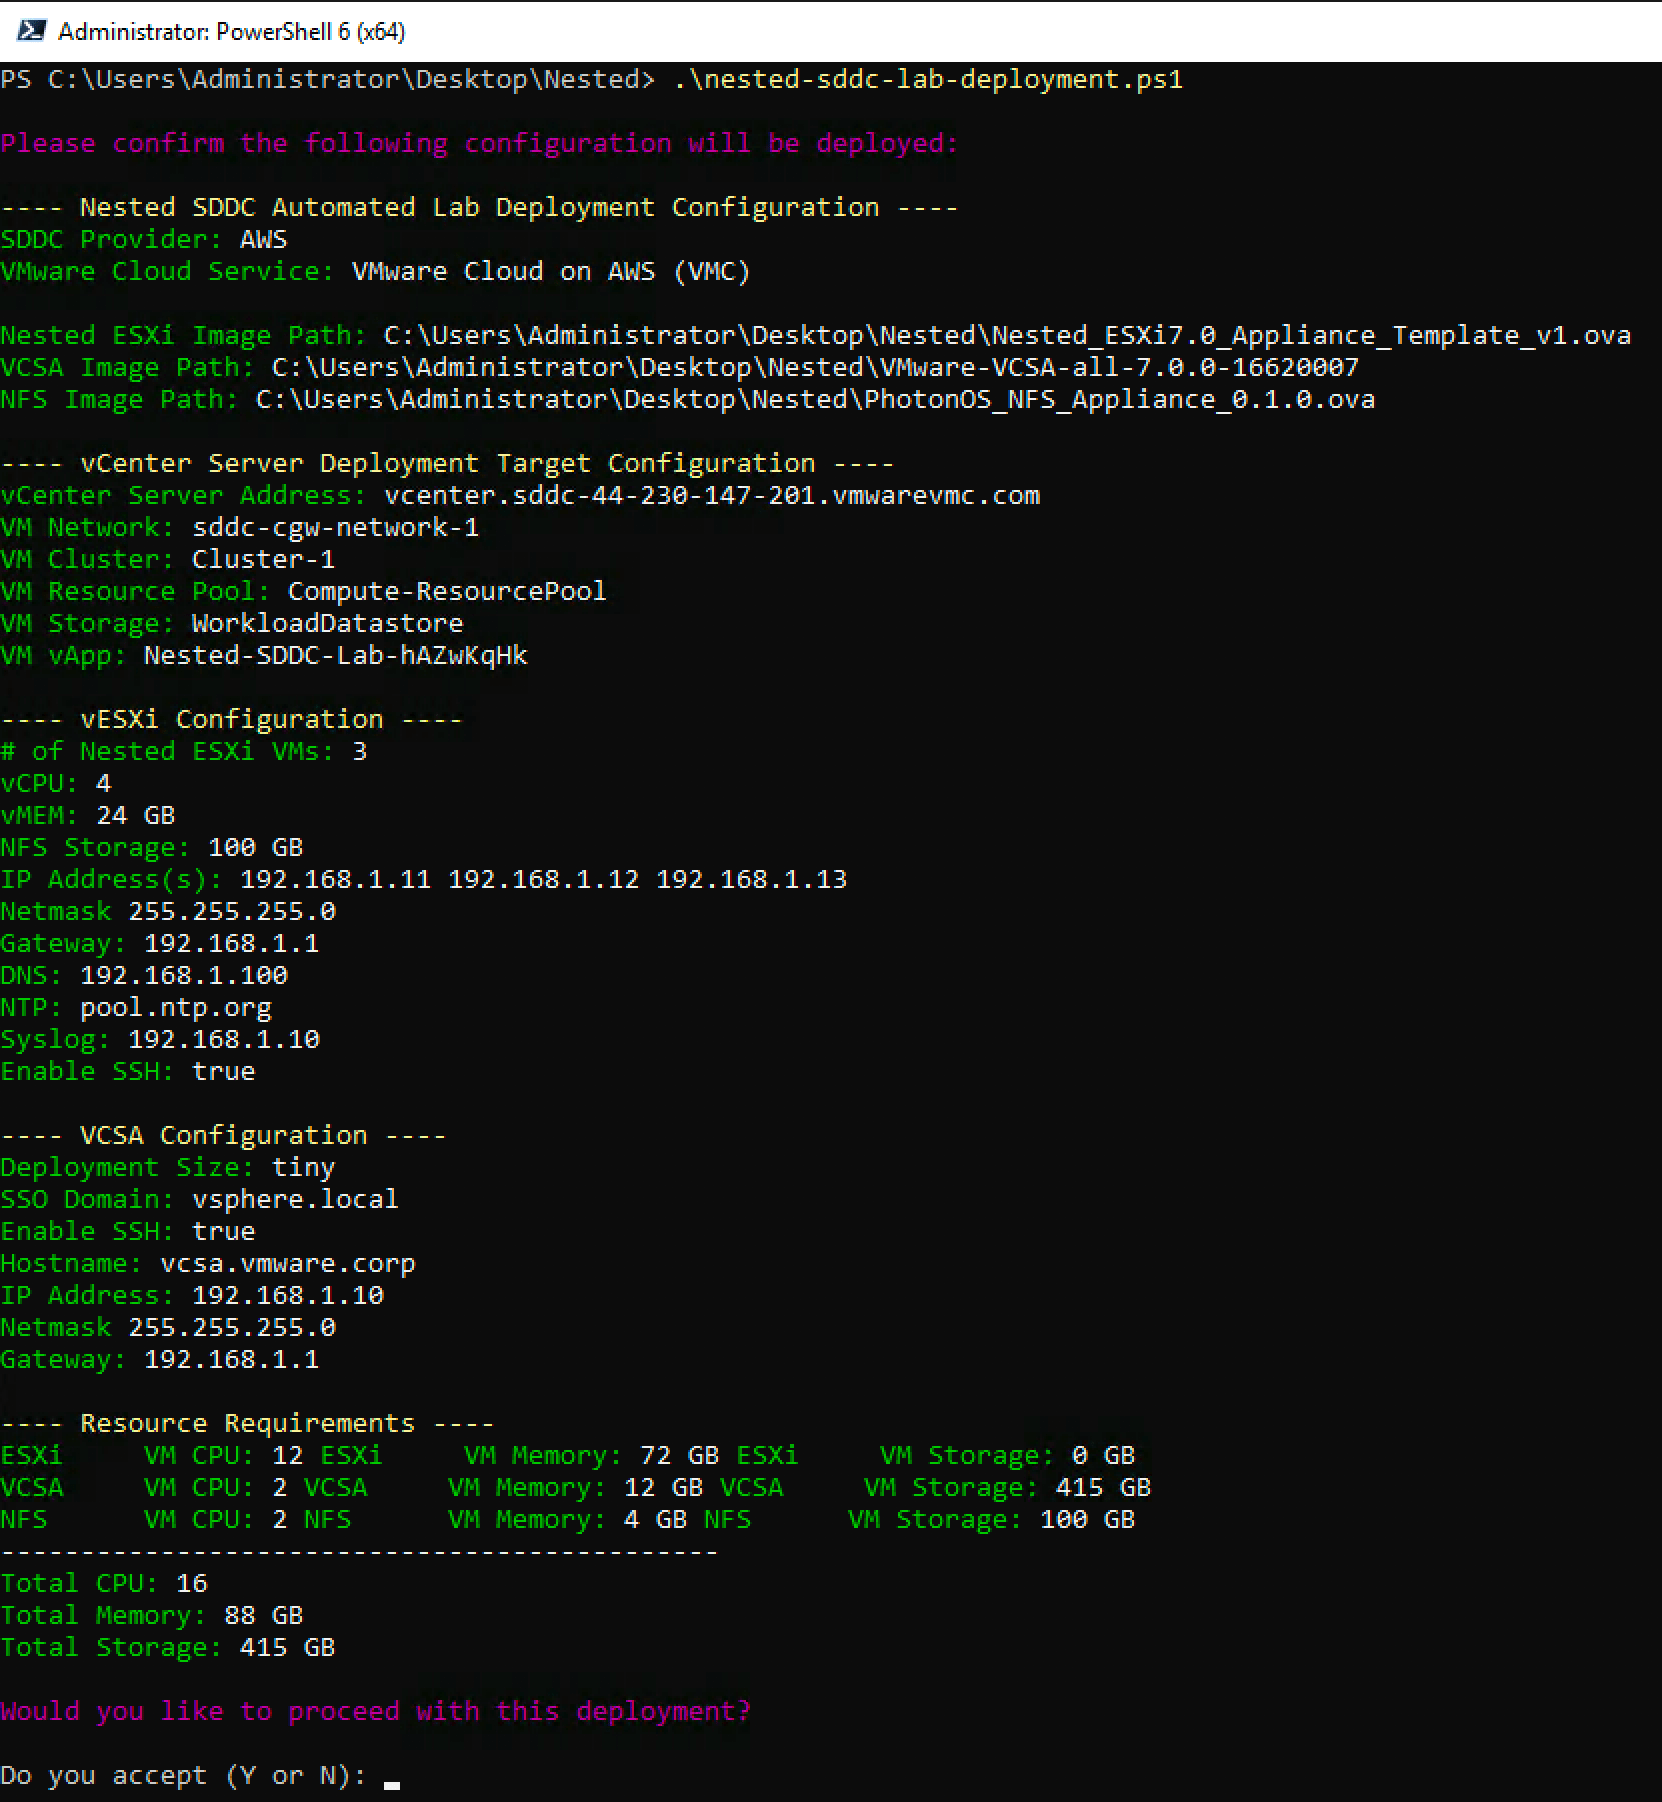1662x1802 pixels.
Task: Click the blinking cursor after the accept prompt
Action: [390, 1777]
